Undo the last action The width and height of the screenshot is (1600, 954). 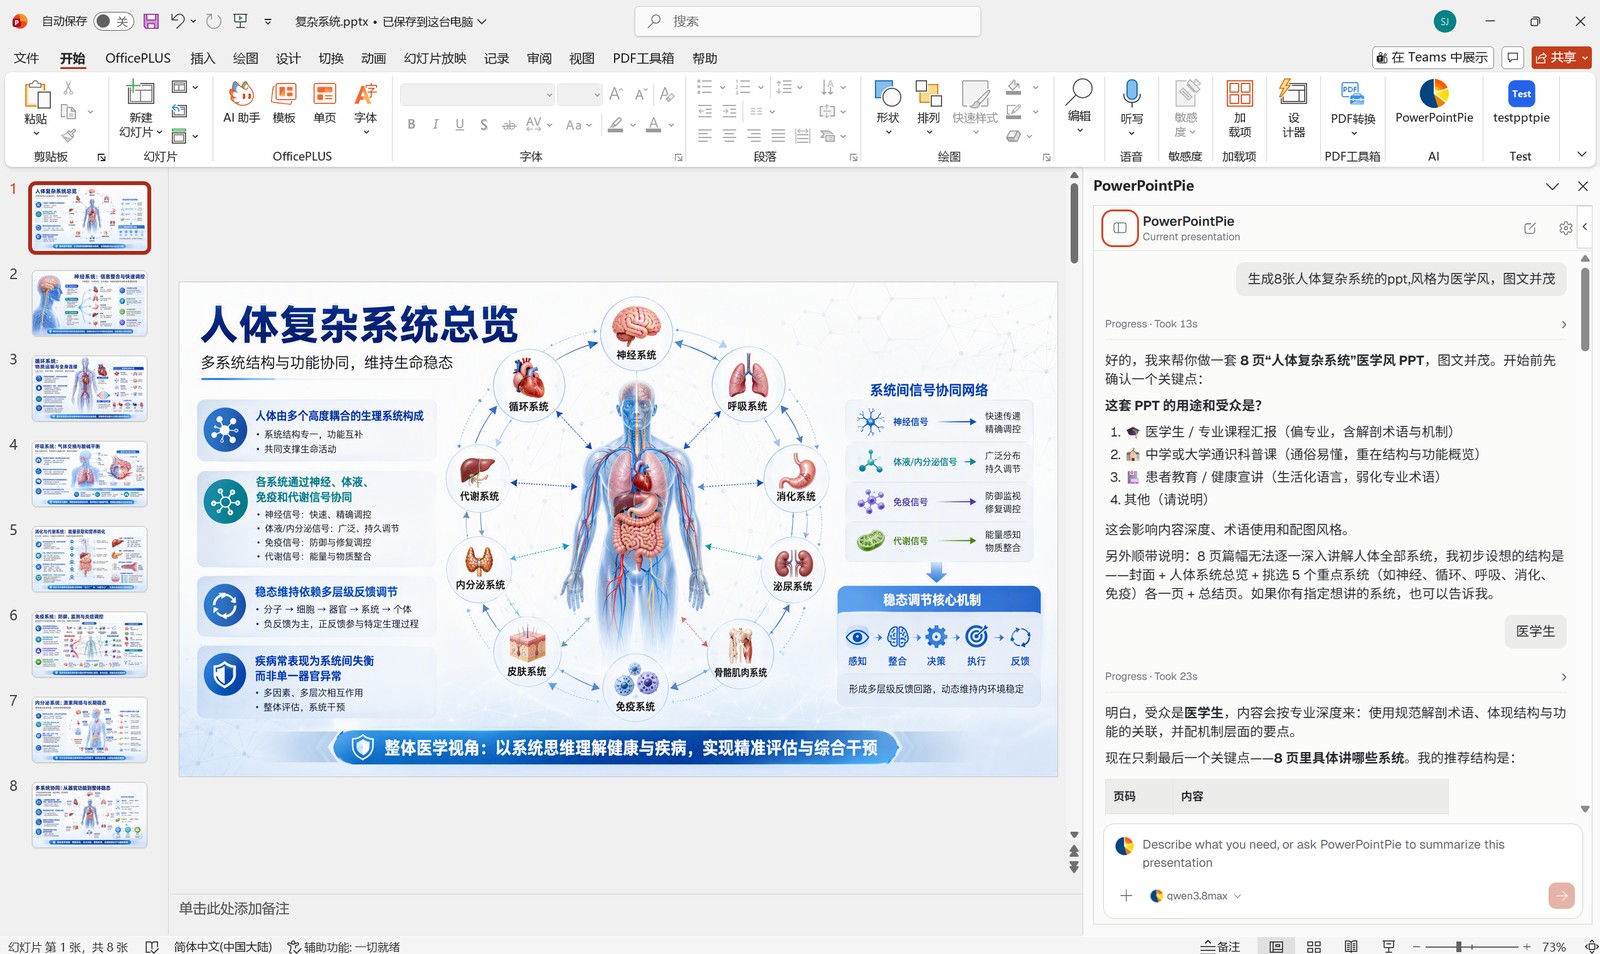[178, 21]
